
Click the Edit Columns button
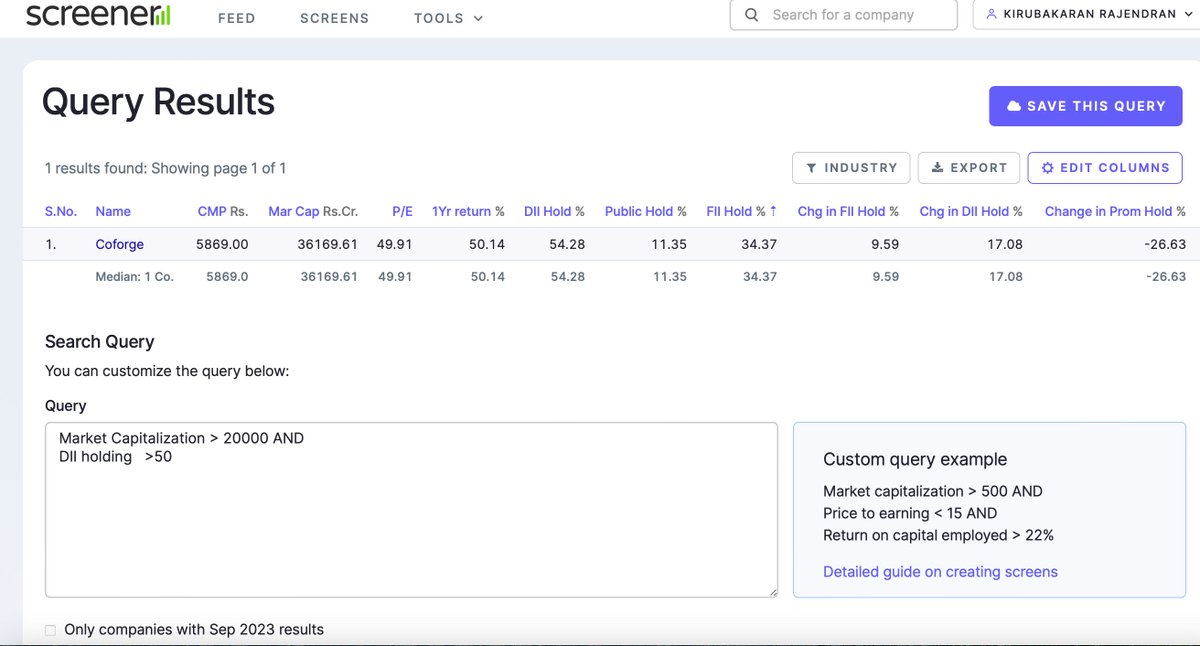(x=1105, y=168)
